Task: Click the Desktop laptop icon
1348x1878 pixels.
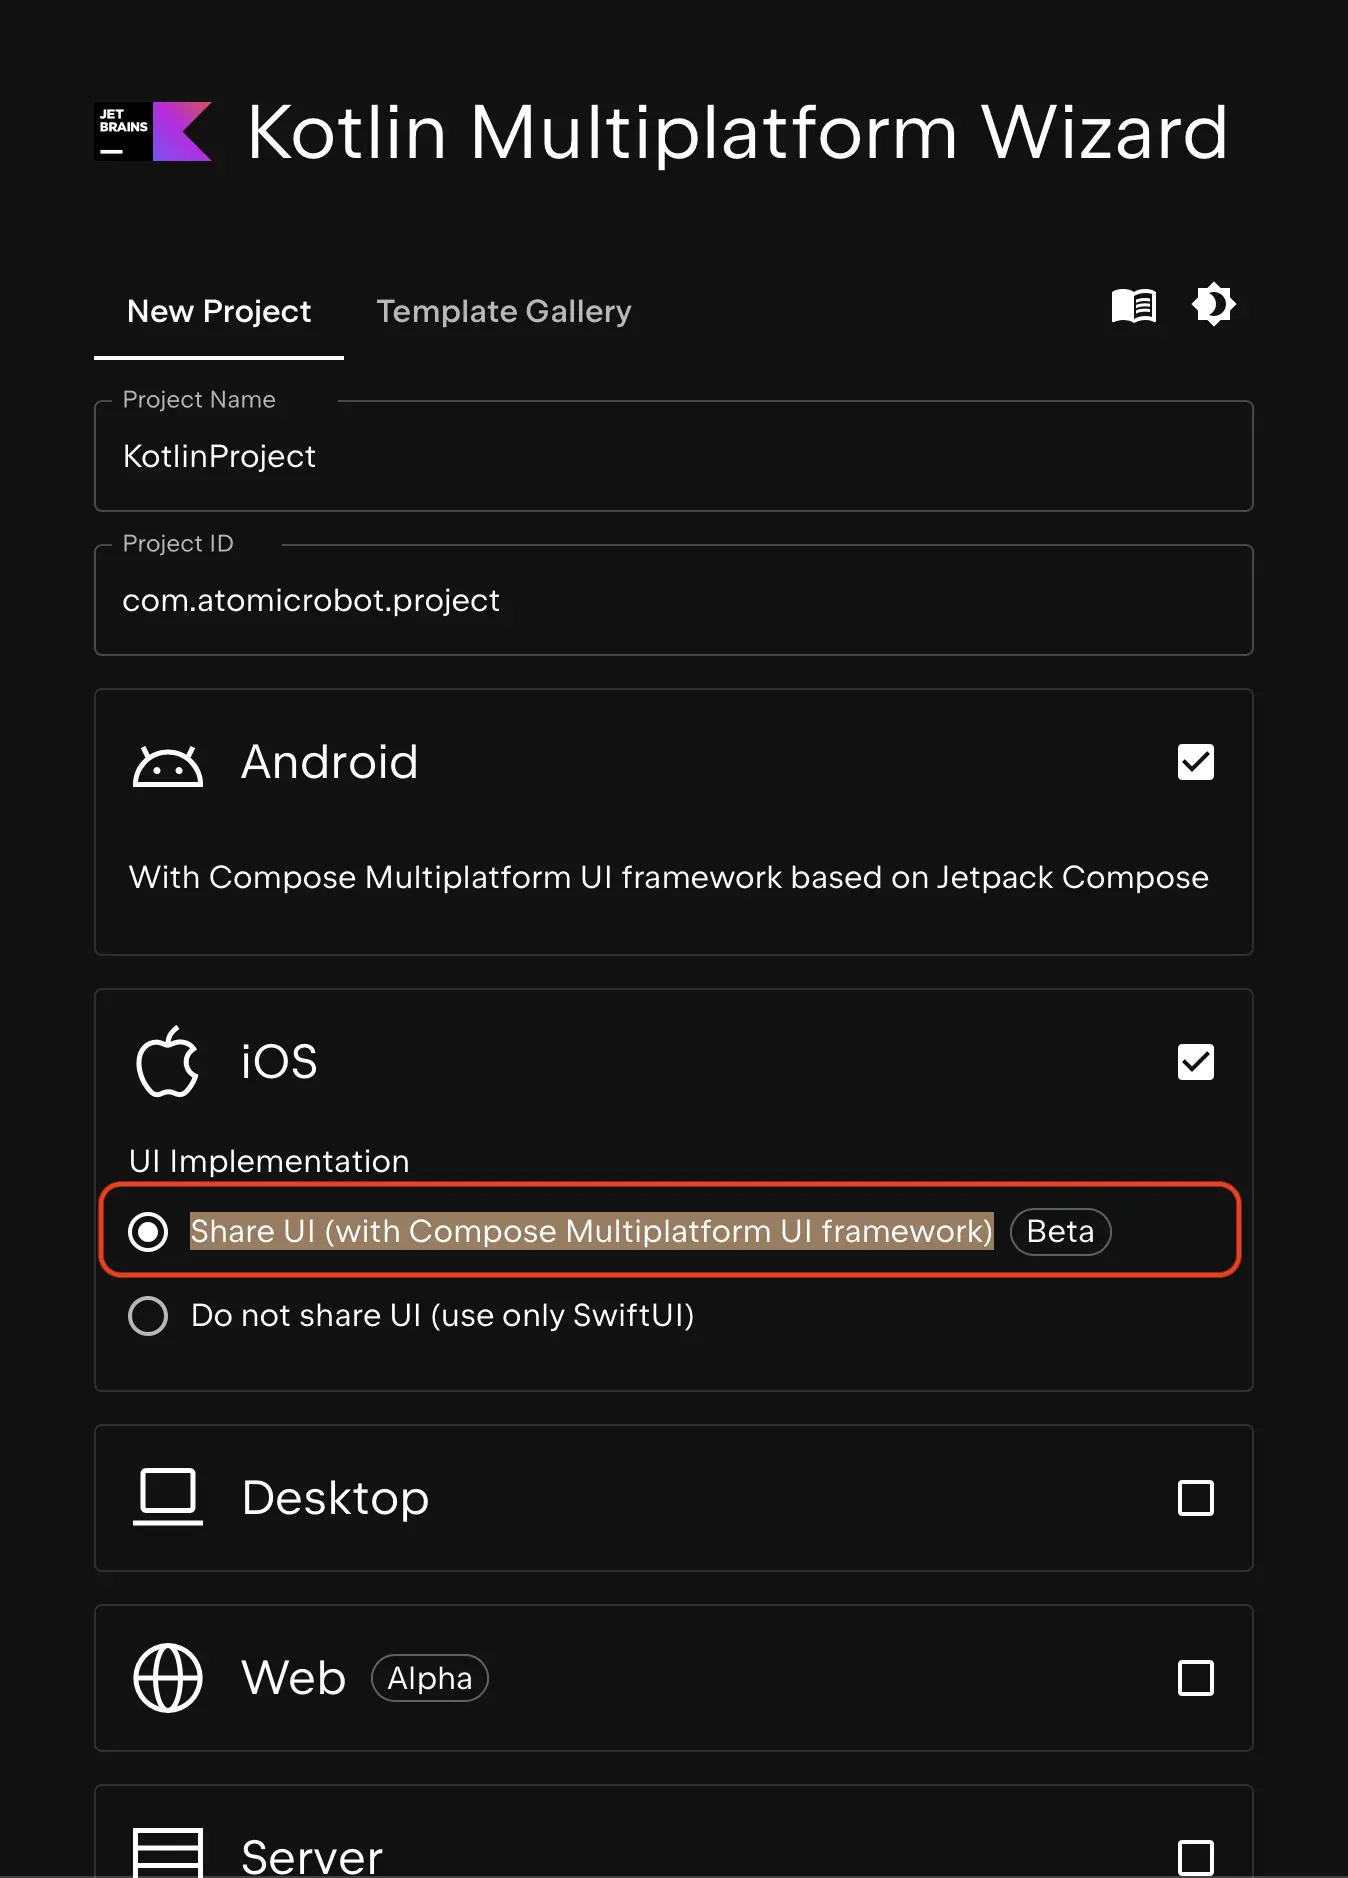Action: pos(168,1498)
